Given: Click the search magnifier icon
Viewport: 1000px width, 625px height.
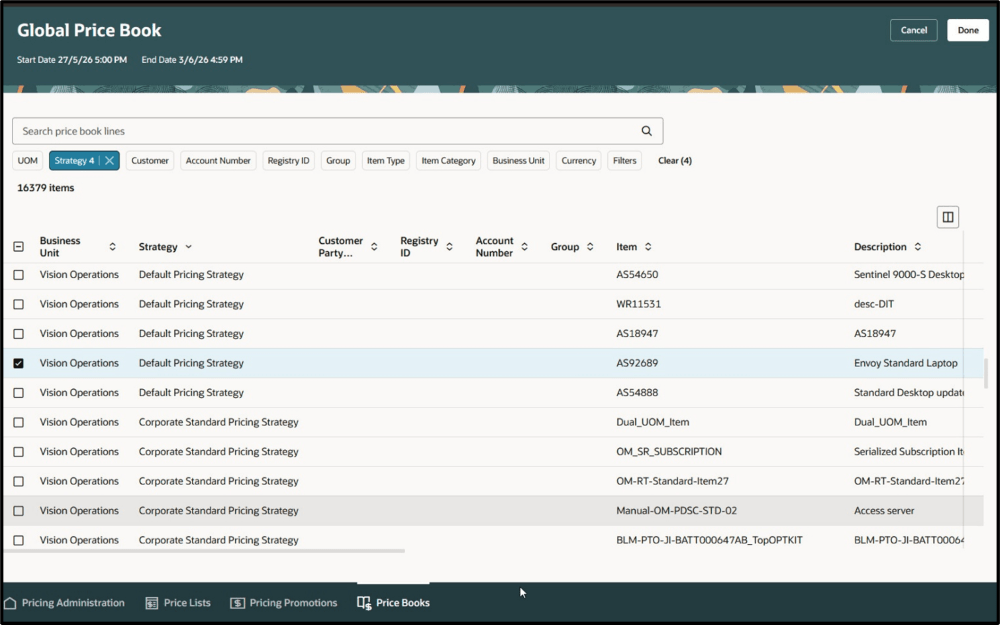Looking at the screenshot, I should click(646, 131).
